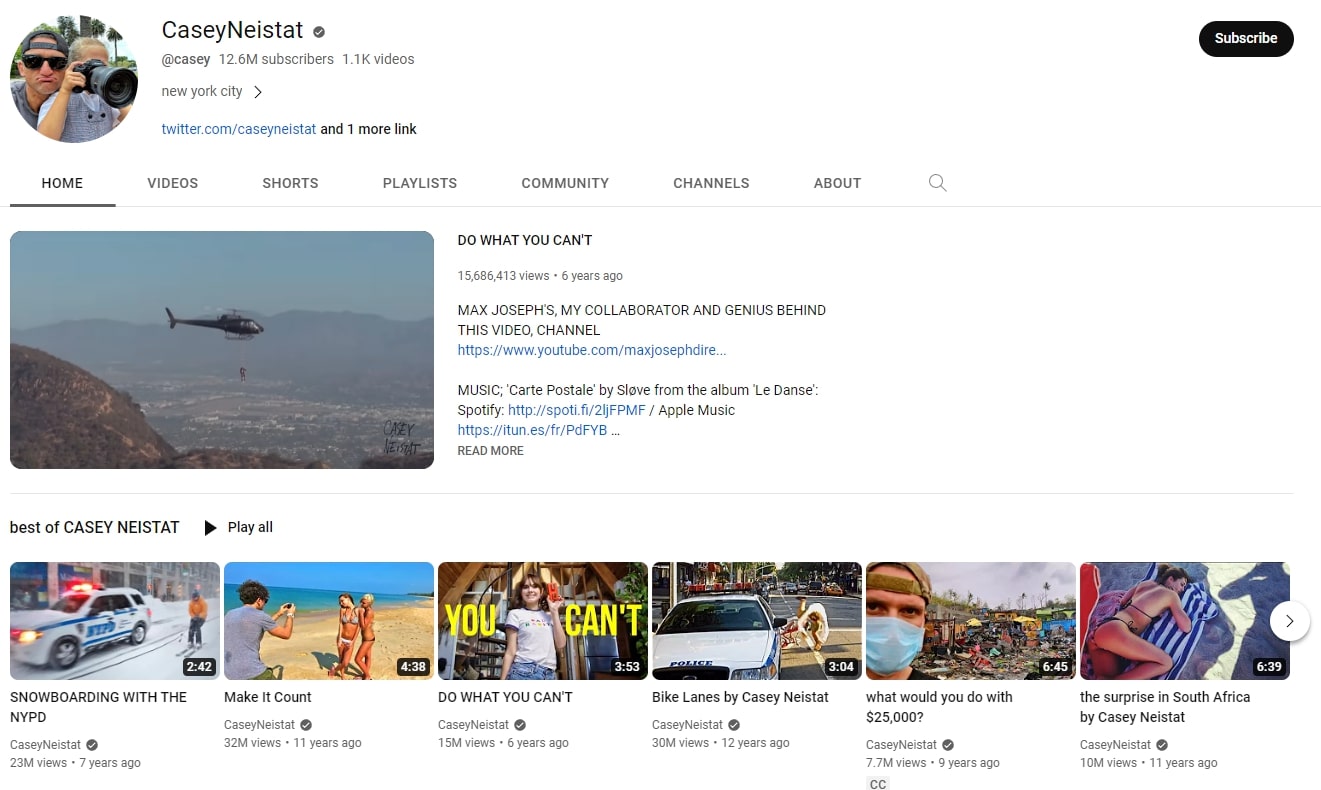
Task: Expand channel description chevron after new york city
Action: pyautogui.click(x=257, y=92)
